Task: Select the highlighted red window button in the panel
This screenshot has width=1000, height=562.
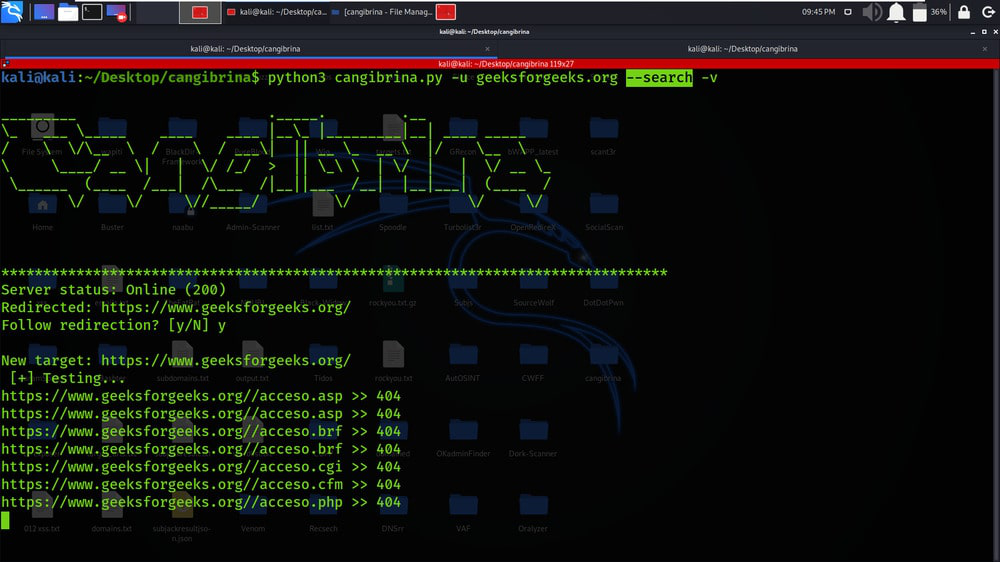Action: click(x=200, y=12)
